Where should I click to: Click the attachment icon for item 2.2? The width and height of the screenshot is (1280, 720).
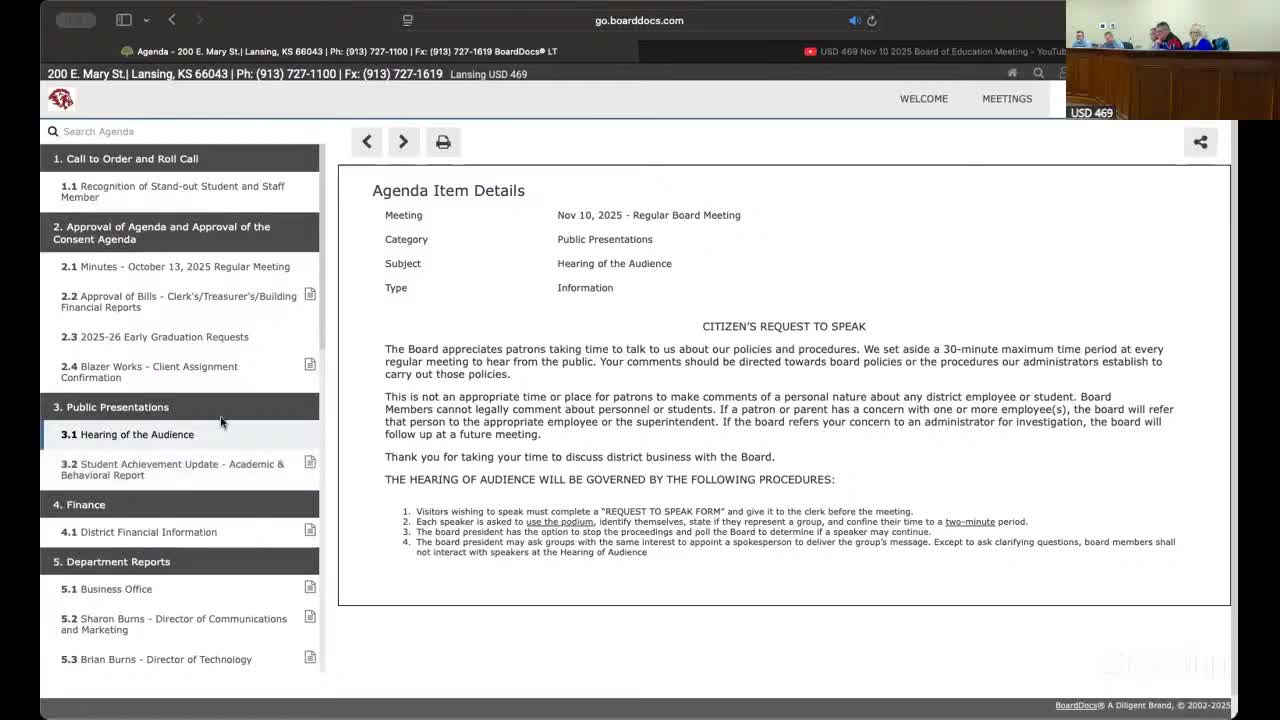310,294
